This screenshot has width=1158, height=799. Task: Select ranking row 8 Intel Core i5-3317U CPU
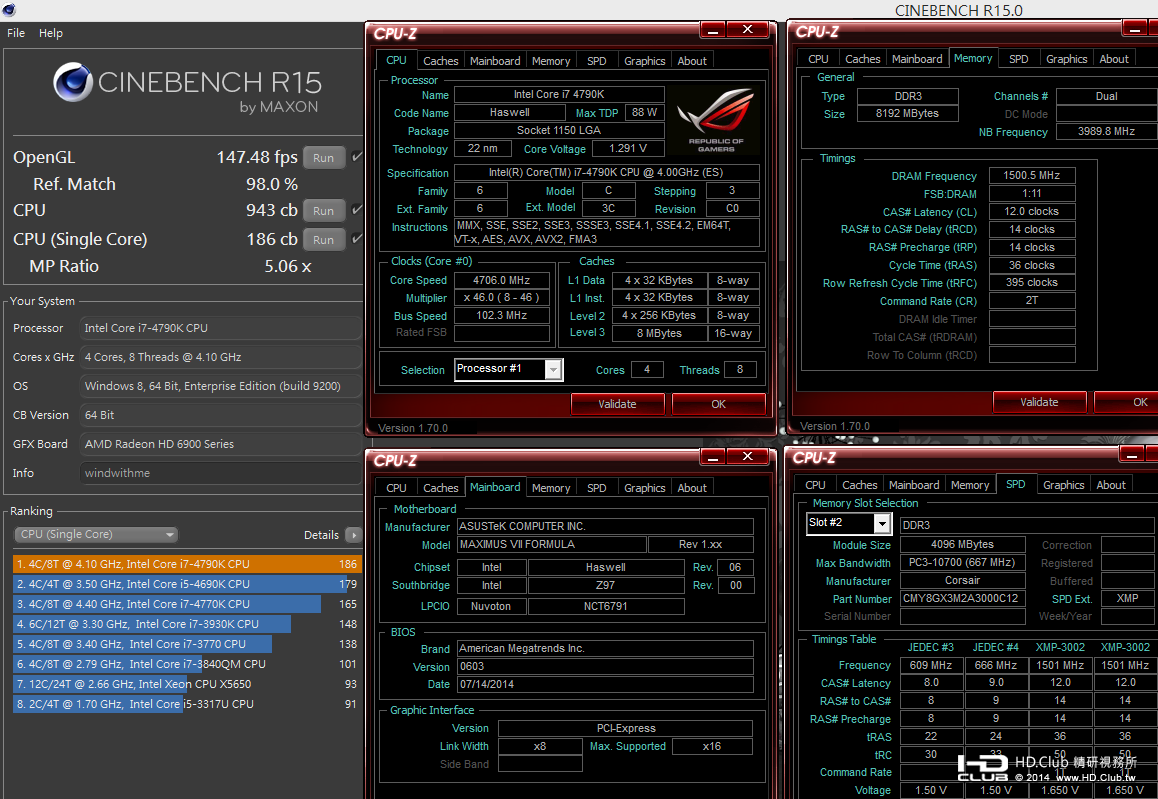(187, 704)
